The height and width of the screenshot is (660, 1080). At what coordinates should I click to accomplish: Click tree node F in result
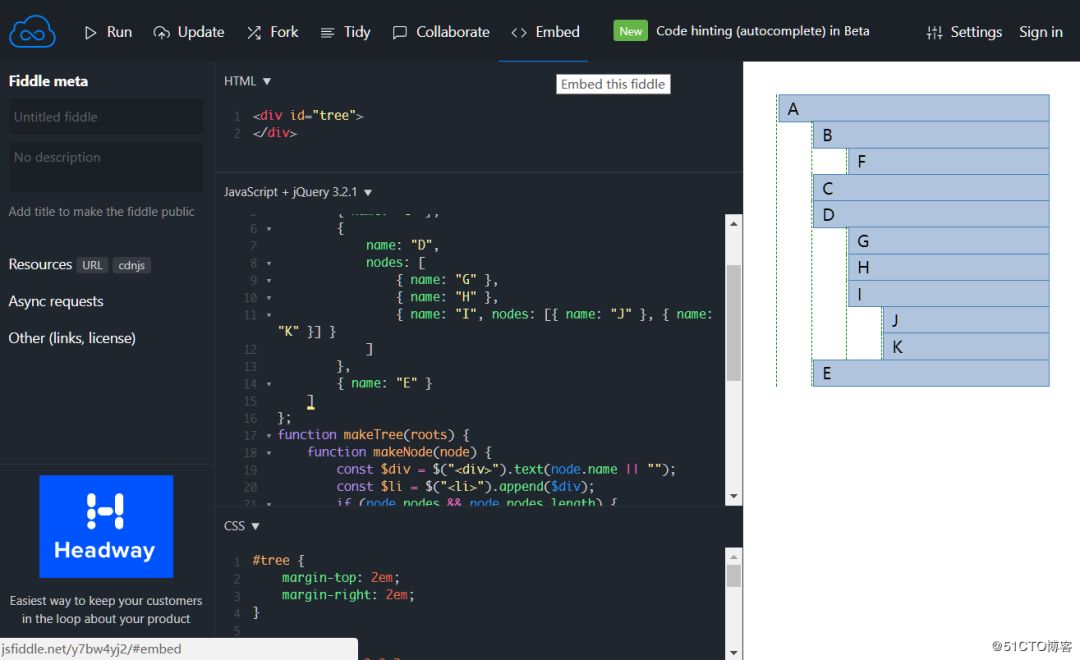tap(948, 161)
